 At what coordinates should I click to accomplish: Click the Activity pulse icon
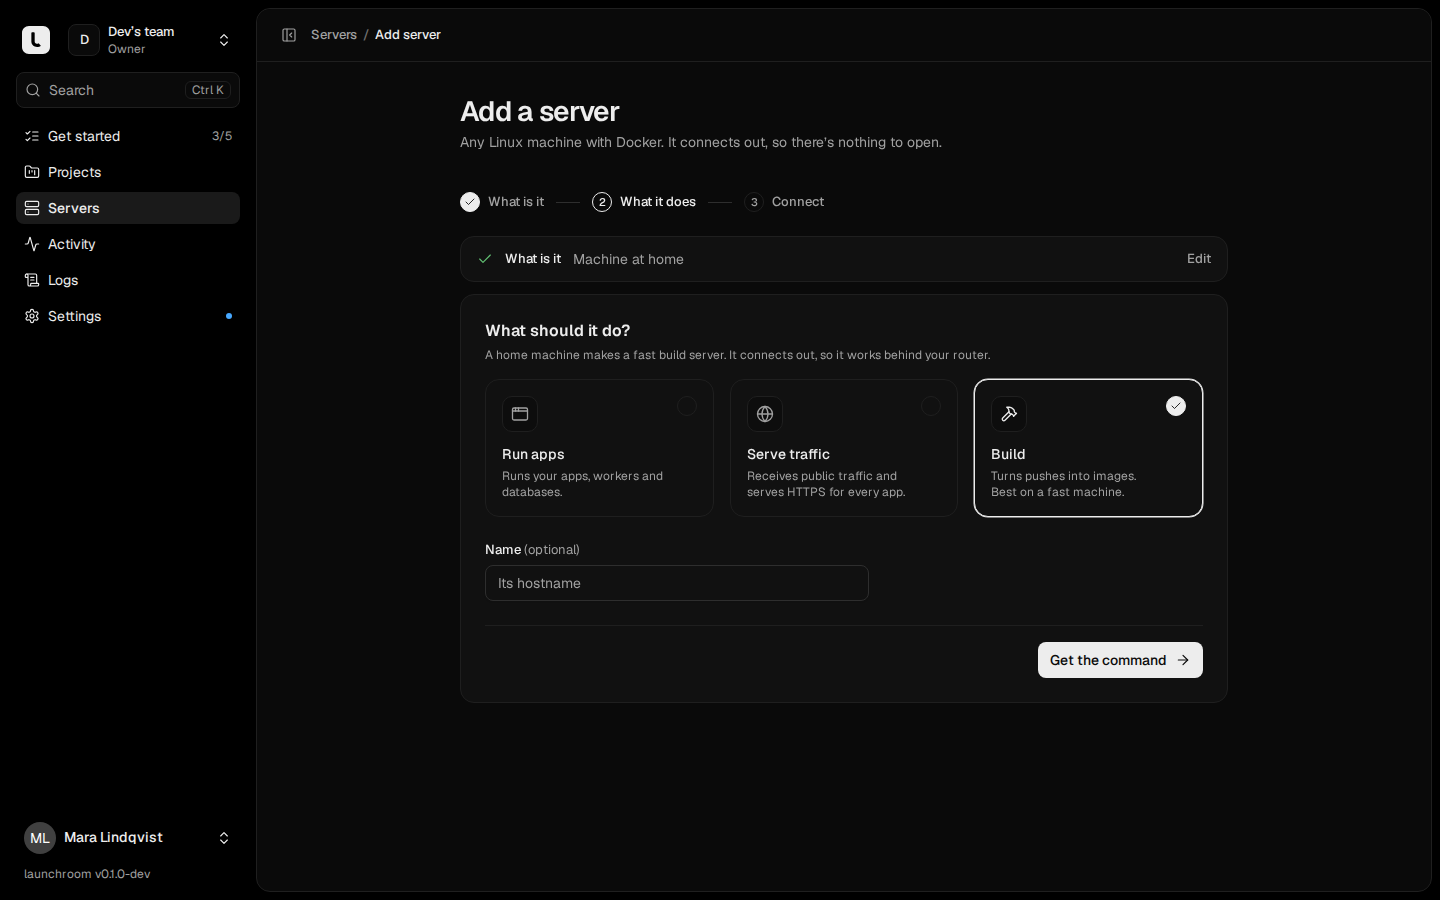[32, 244]
